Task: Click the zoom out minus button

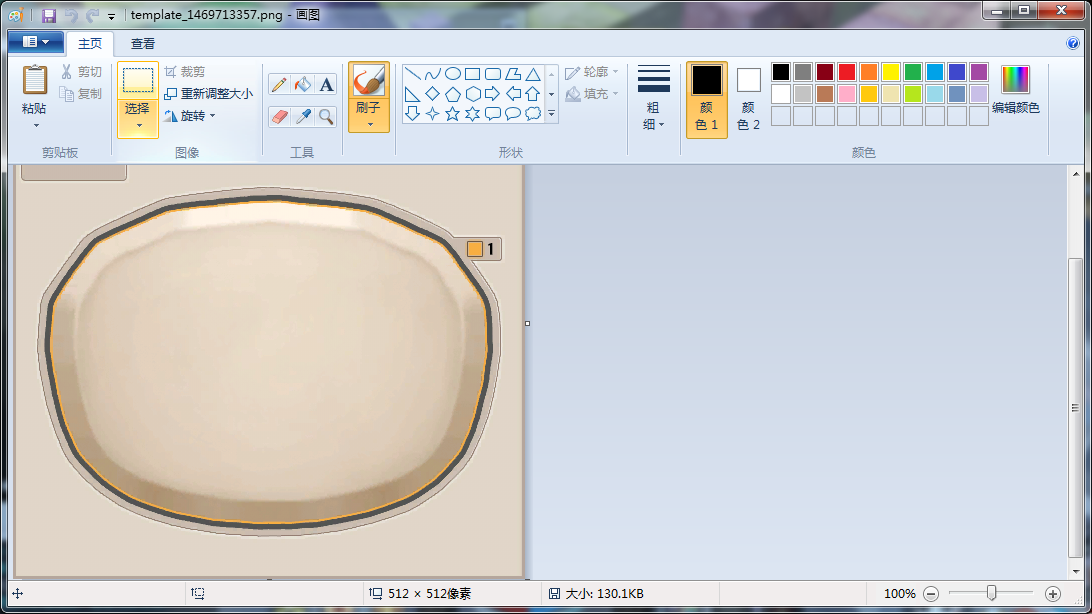Action: point(931,594)
